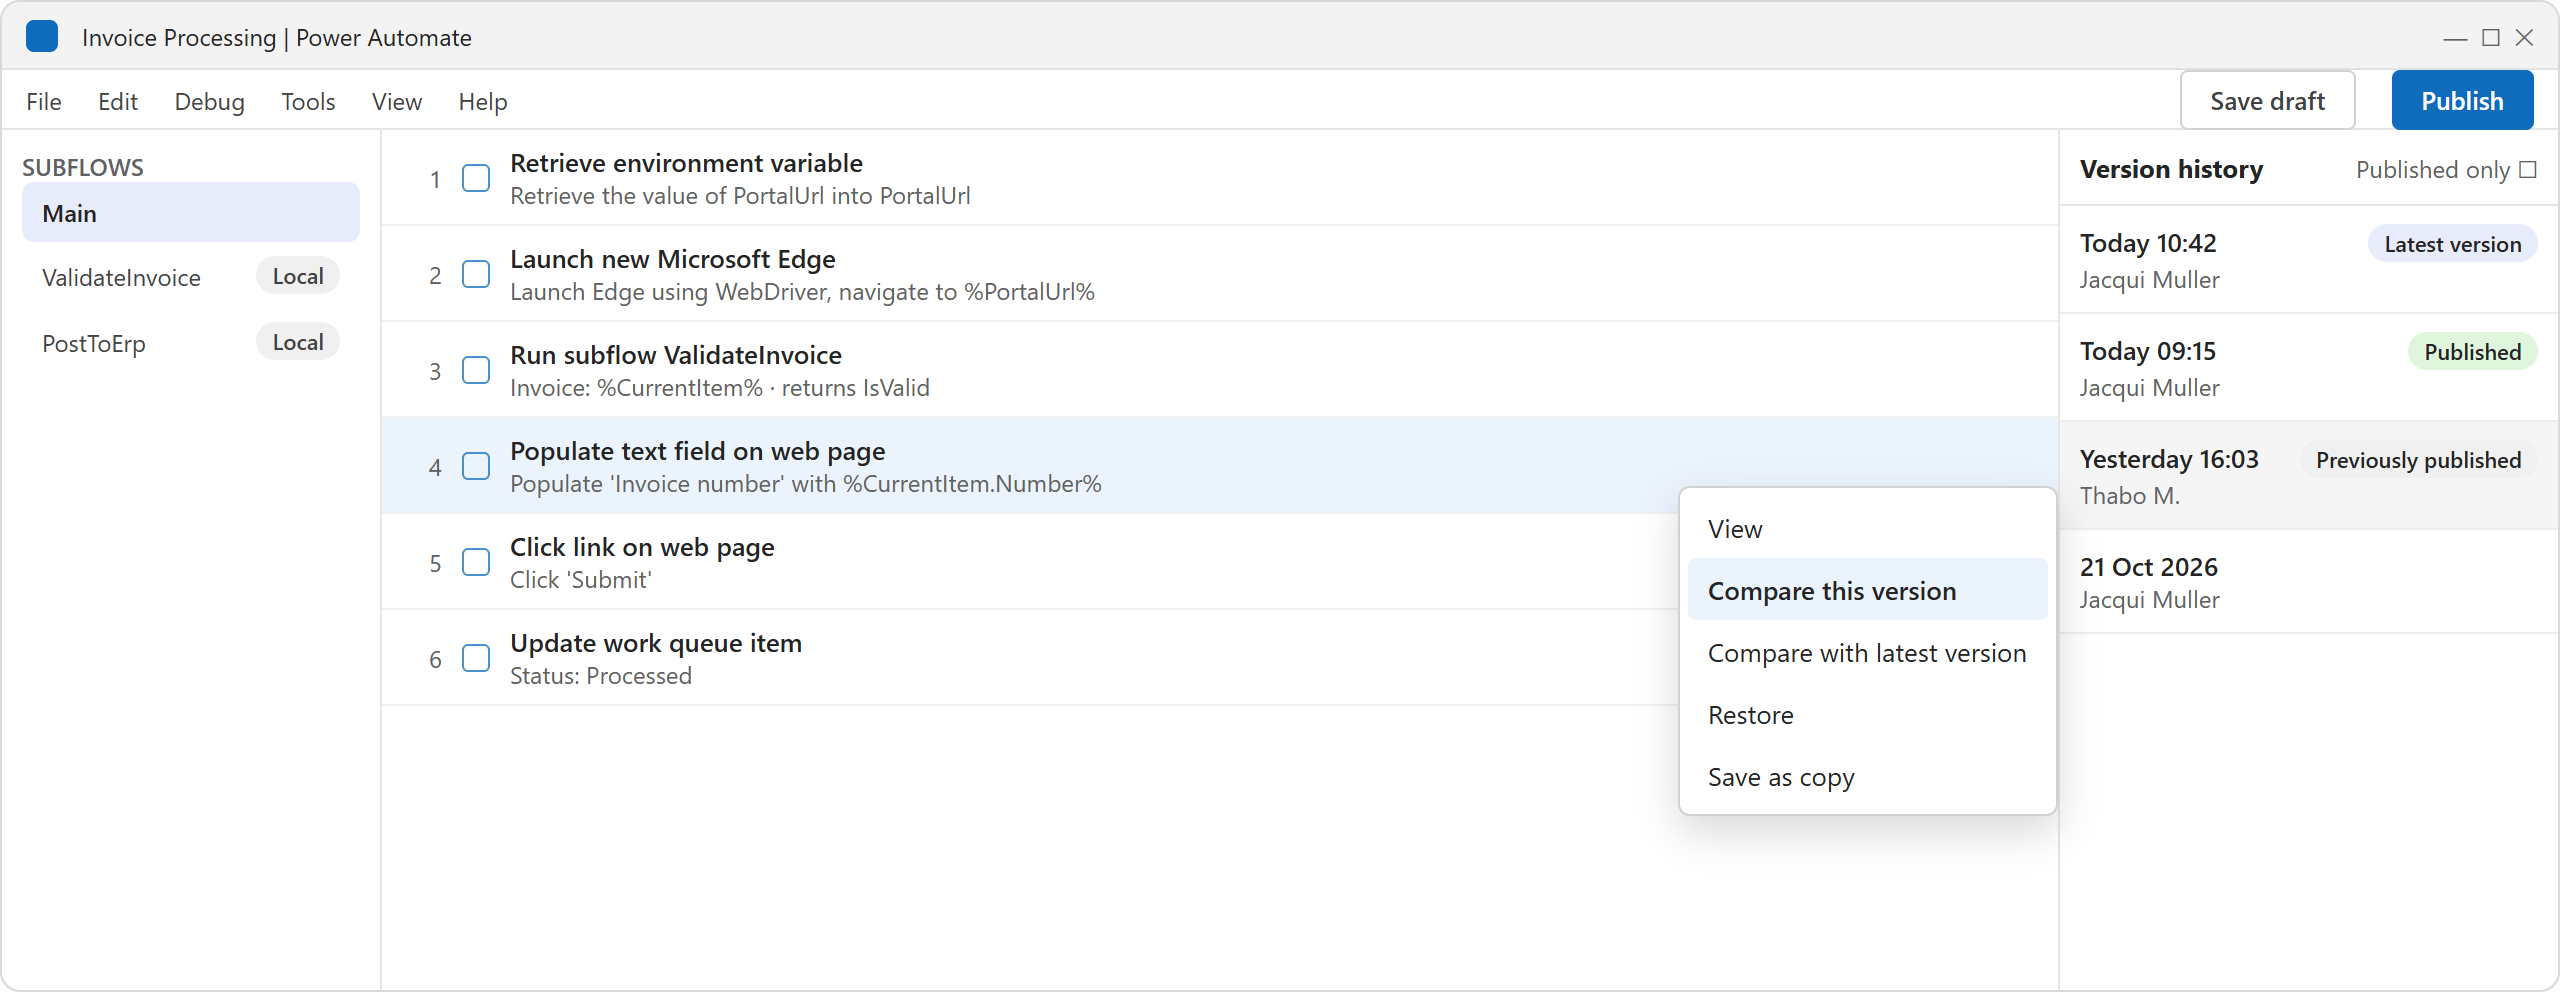The image size is (2560, 992).
Task: Check the Click link on web page box
Action: click(x=476, y=563)
